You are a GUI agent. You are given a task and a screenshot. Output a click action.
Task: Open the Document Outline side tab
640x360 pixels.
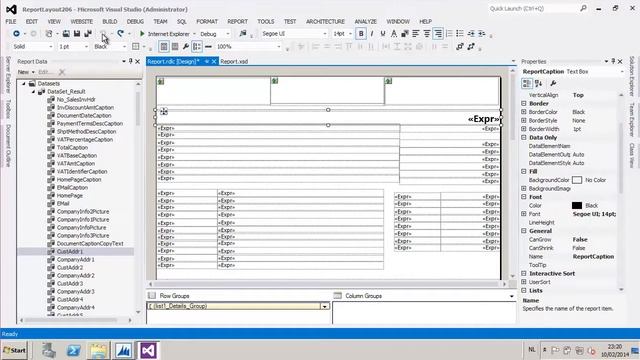coord(8,146)
